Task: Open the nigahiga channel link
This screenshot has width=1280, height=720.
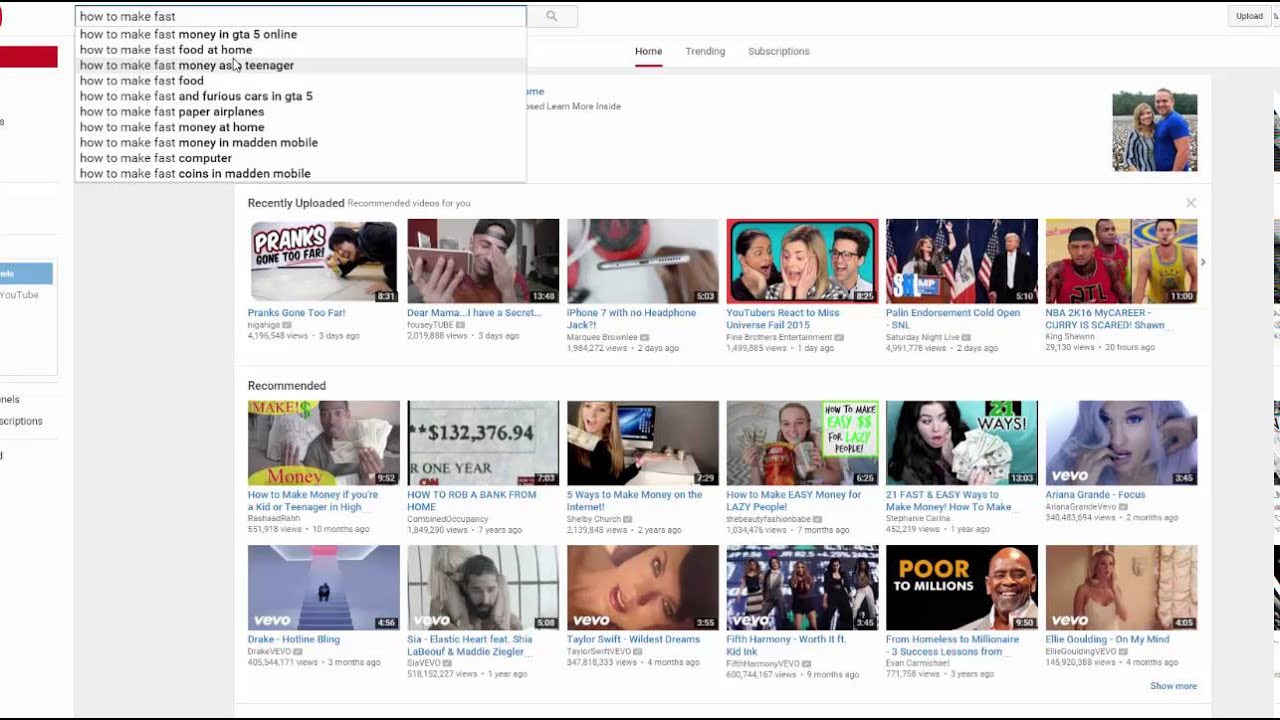Action: click(x=265, y=325)
